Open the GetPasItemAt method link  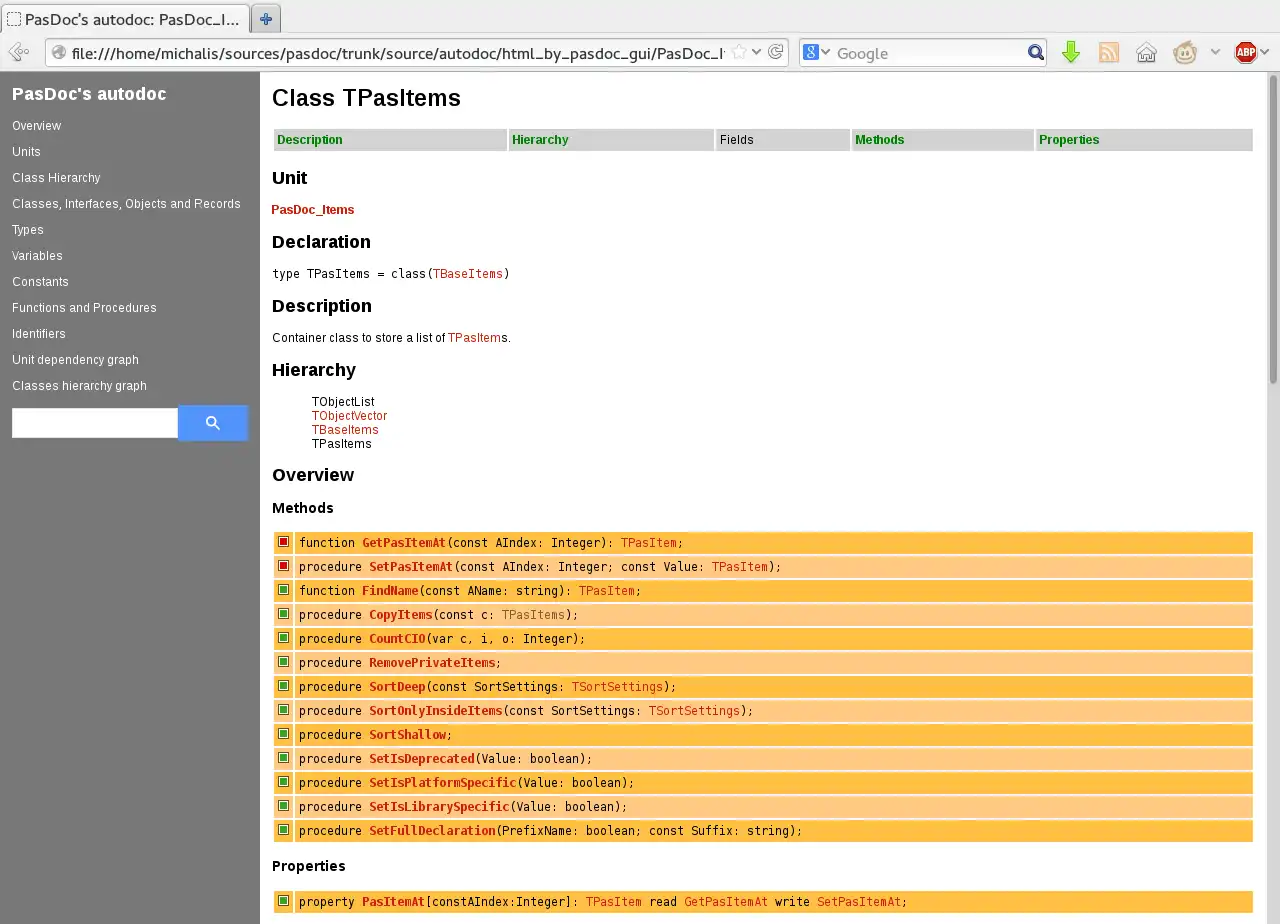404,543
